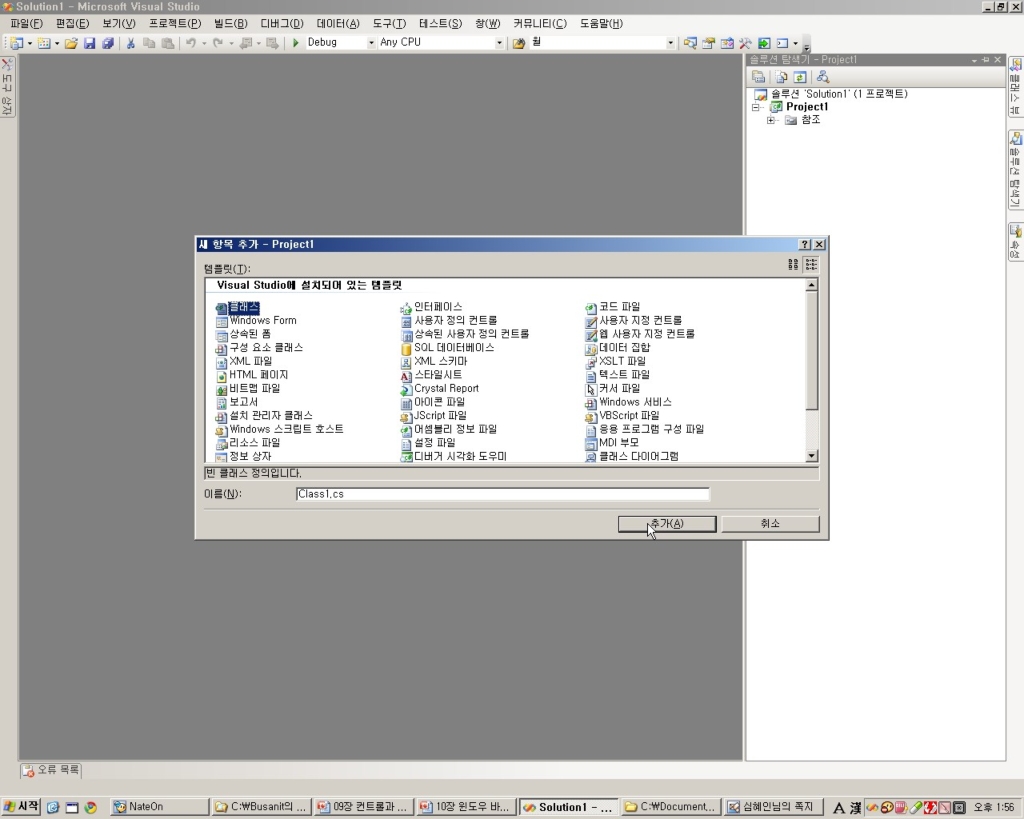
Task: Click the Properties icon in Solution Explorer toolbar
Action: (758, 77)
